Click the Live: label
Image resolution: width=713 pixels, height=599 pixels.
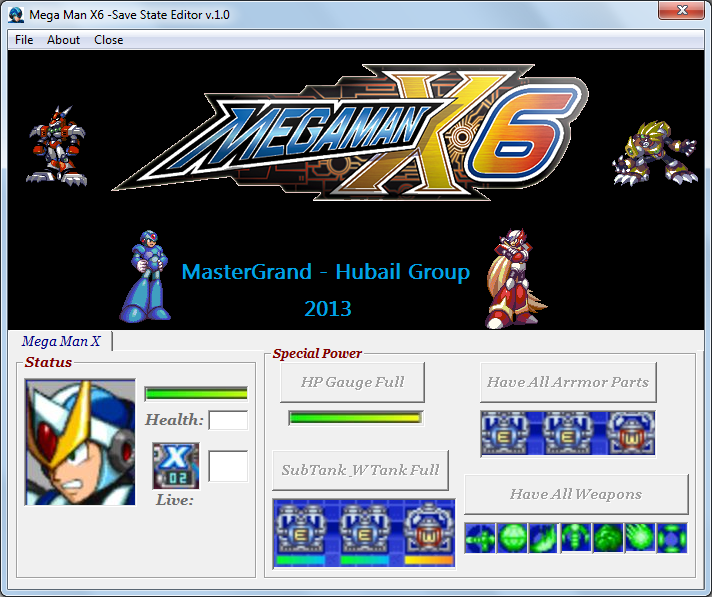tap(175, 500)
